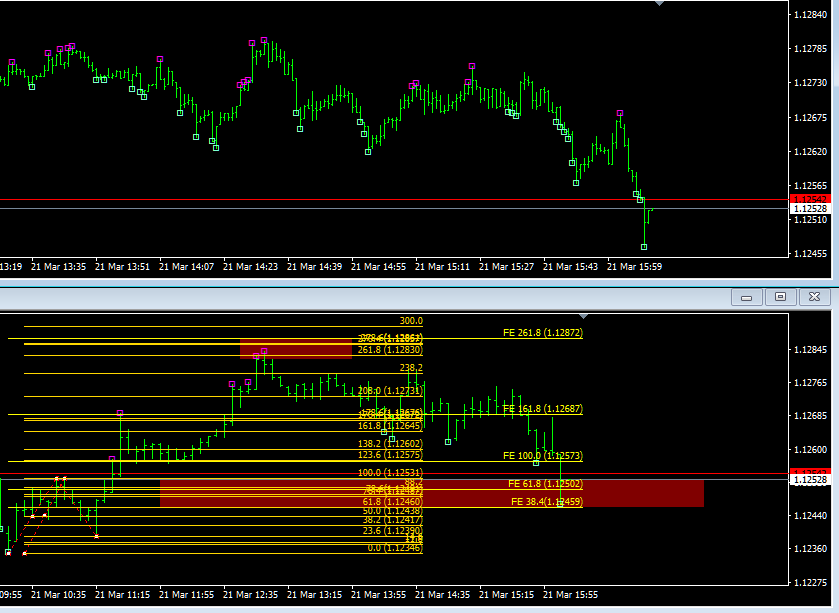Viewport: 839px width, 613px height.
Task: Select Fibonacci label 161.8 (1.12645)
Action: (390, 426)
